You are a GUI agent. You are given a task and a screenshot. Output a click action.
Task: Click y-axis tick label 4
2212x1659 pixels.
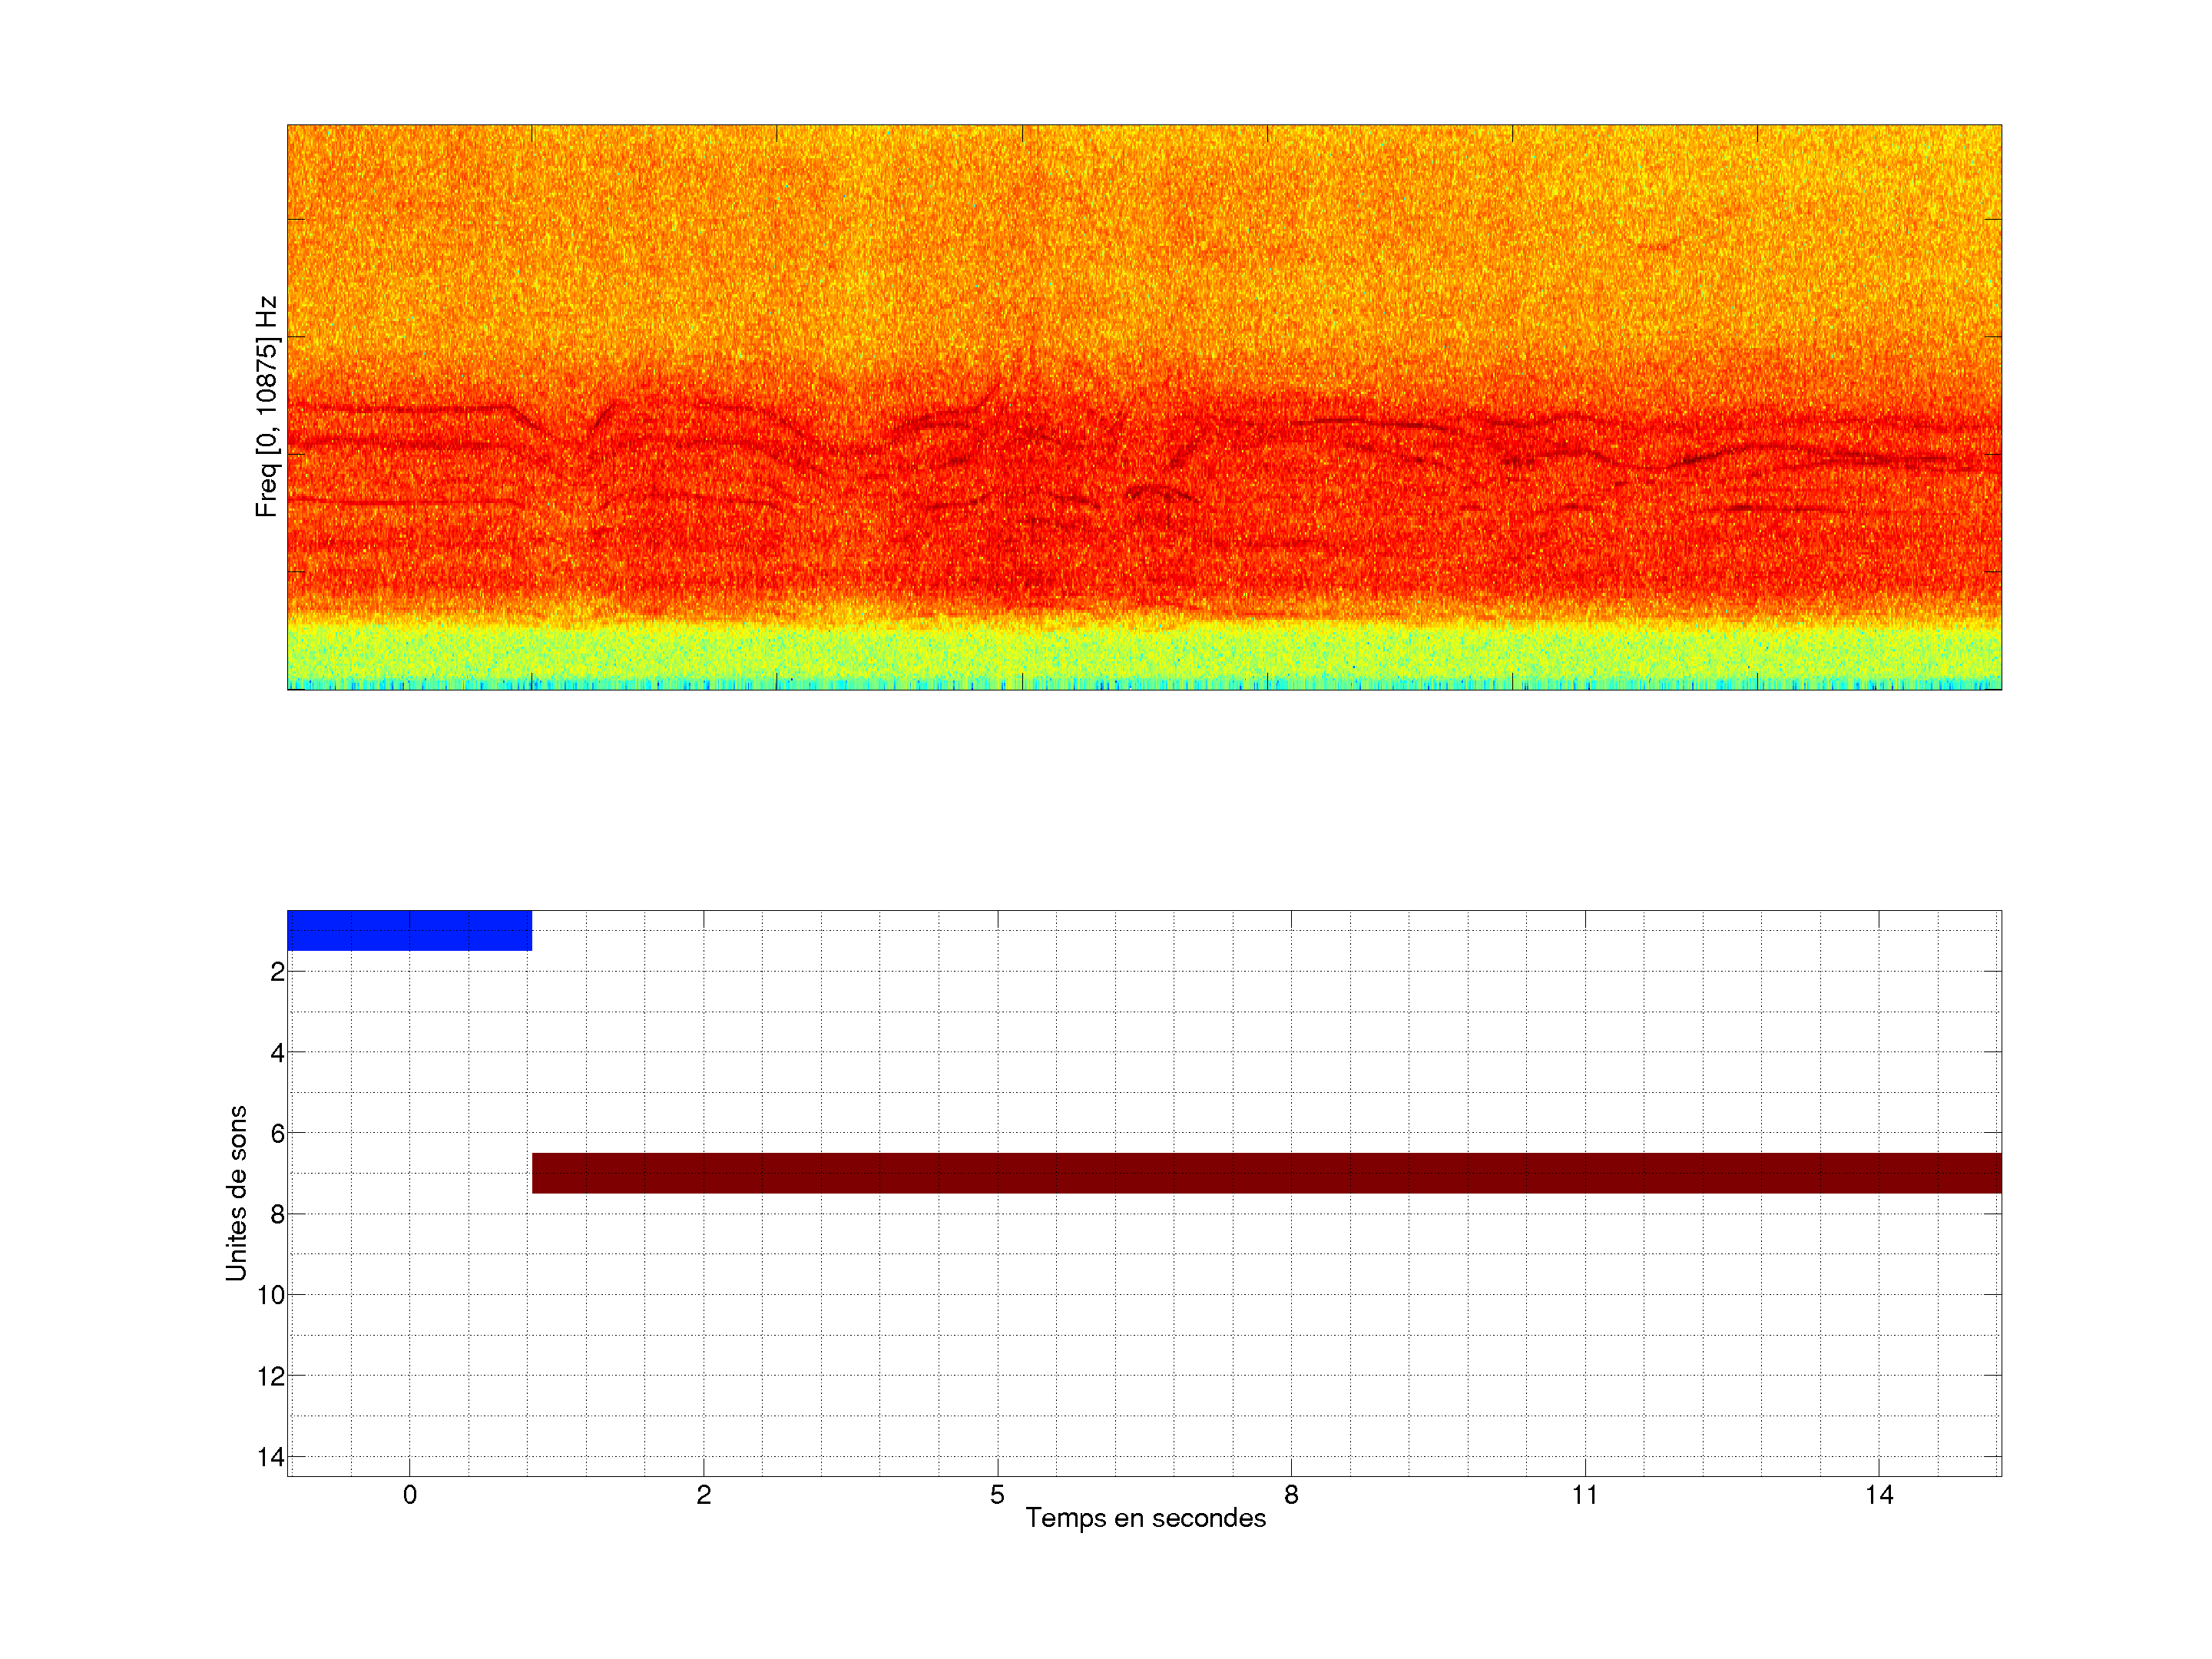[277, 1053]
